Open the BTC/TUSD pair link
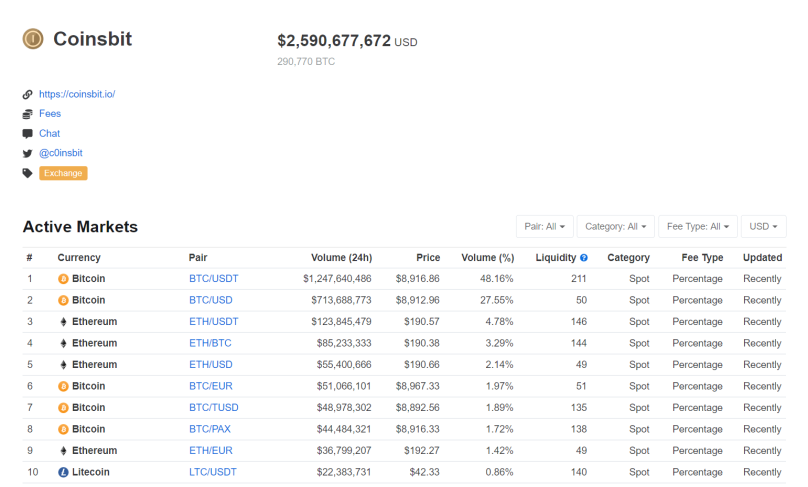This screenshot has height=487, width=808. pos(213,408)
